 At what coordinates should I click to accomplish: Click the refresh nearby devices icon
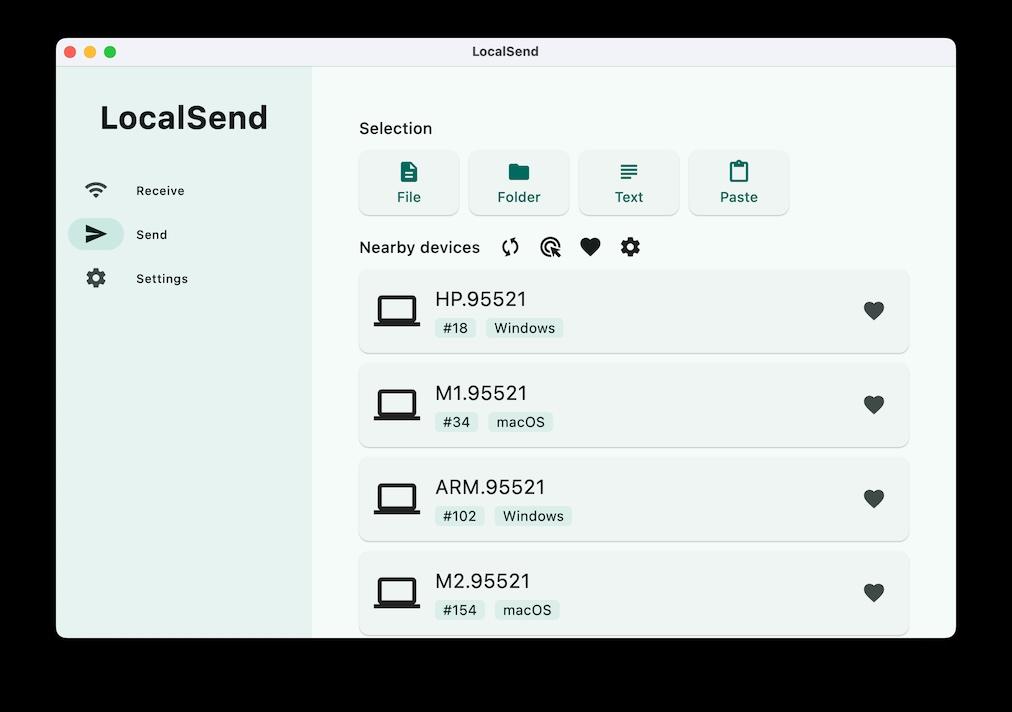click(x=510, y=247)
